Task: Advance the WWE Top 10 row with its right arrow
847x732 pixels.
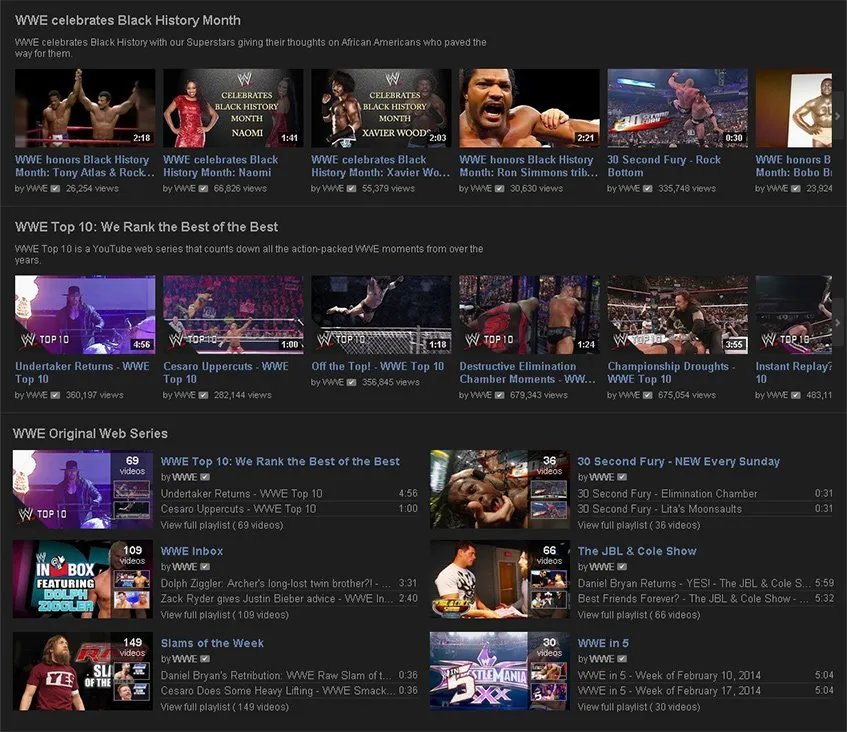Action: point(838,323)
